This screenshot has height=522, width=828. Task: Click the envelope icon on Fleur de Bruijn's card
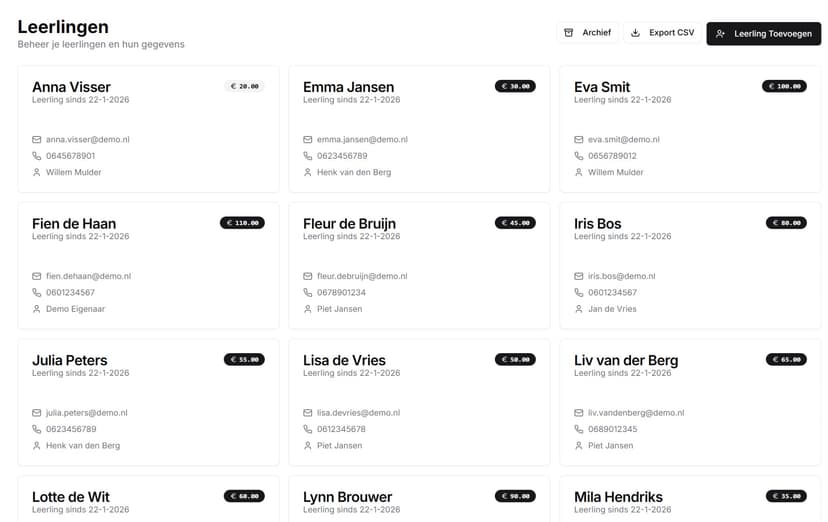click(x=308, y=276)
